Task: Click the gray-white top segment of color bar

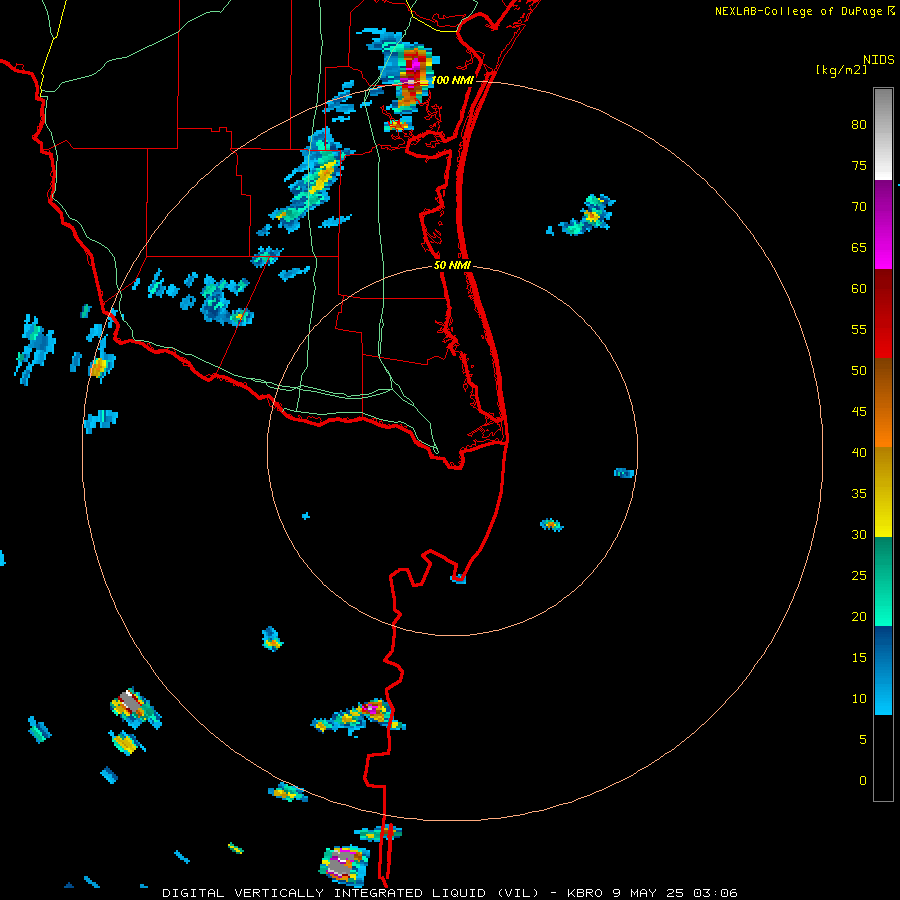Action: point(883,135)
